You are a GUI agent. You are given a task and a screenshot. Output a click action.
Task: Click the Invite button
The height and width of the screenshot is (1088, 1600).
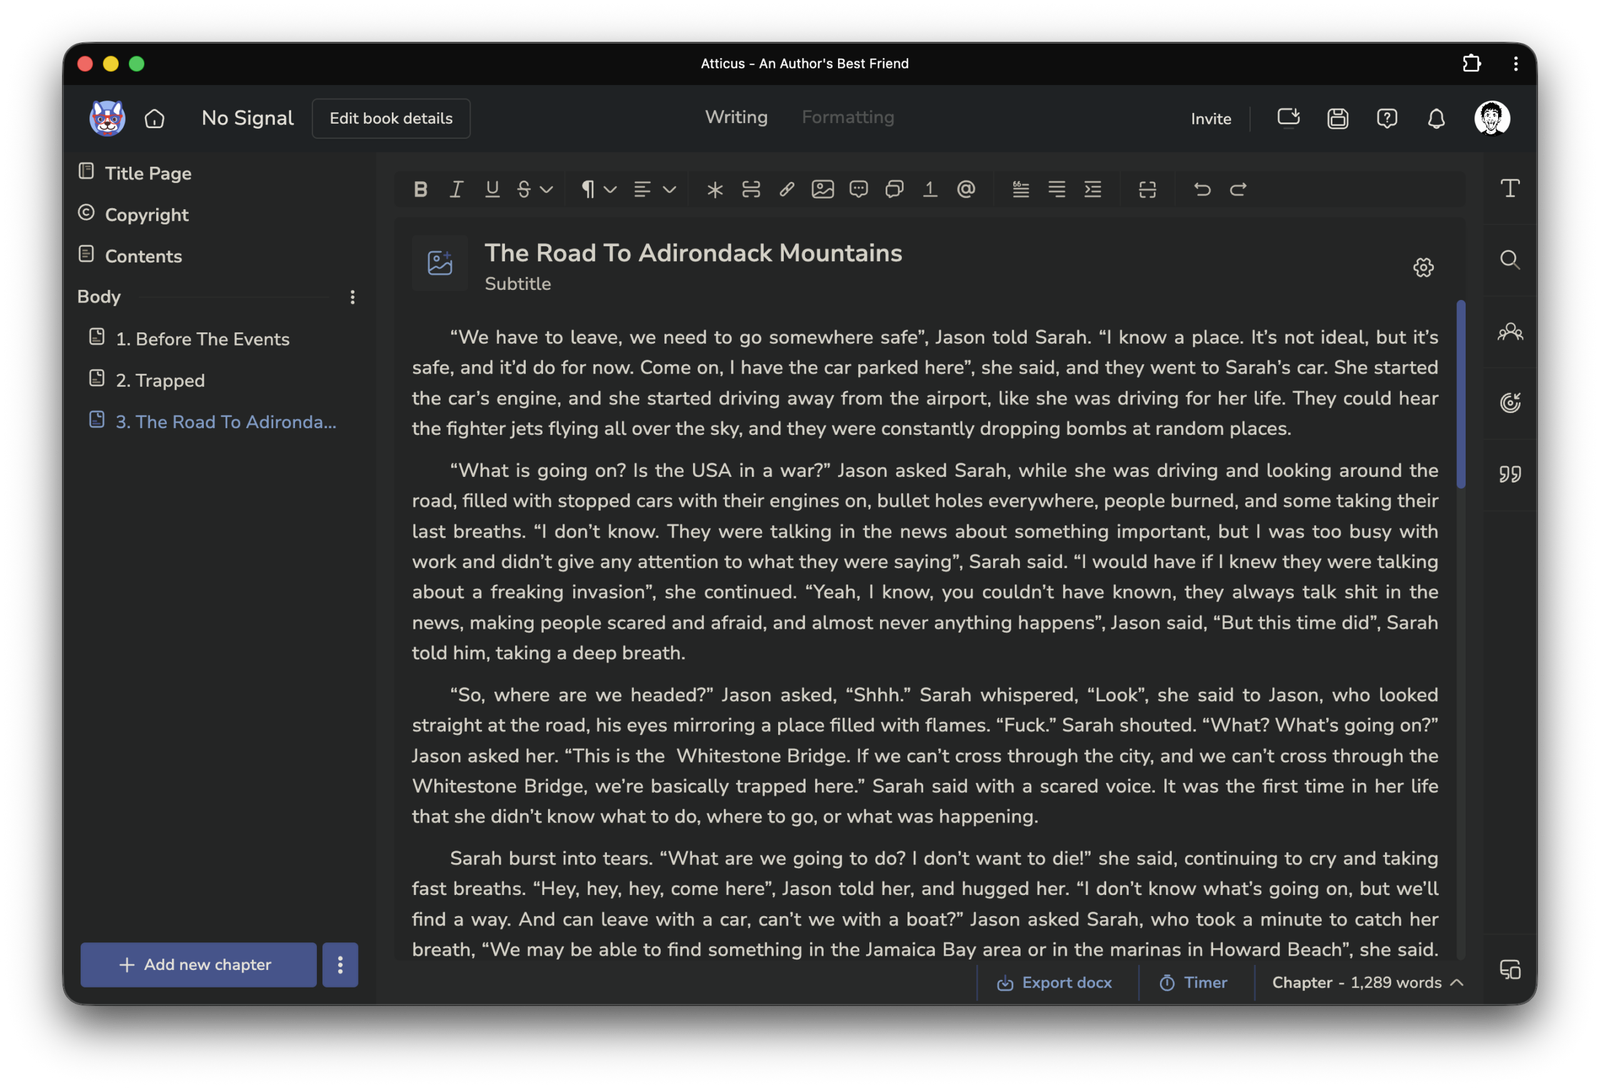(x=1211, y=119)
